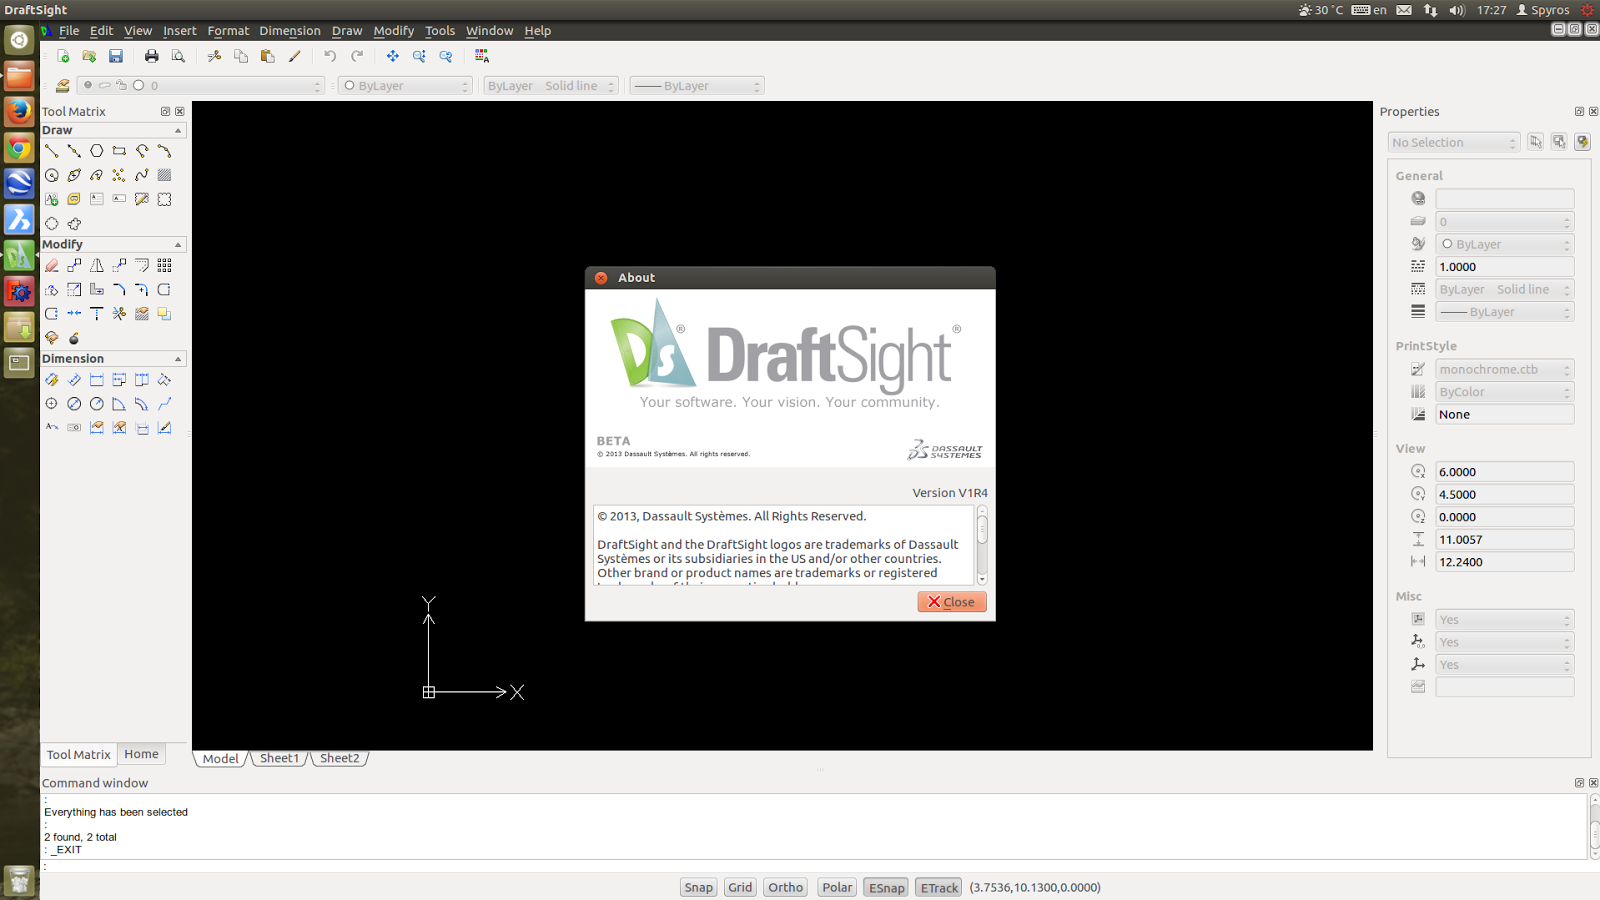Open the Trash from the dock
The image size is (1600, 900).
[19, 880]
